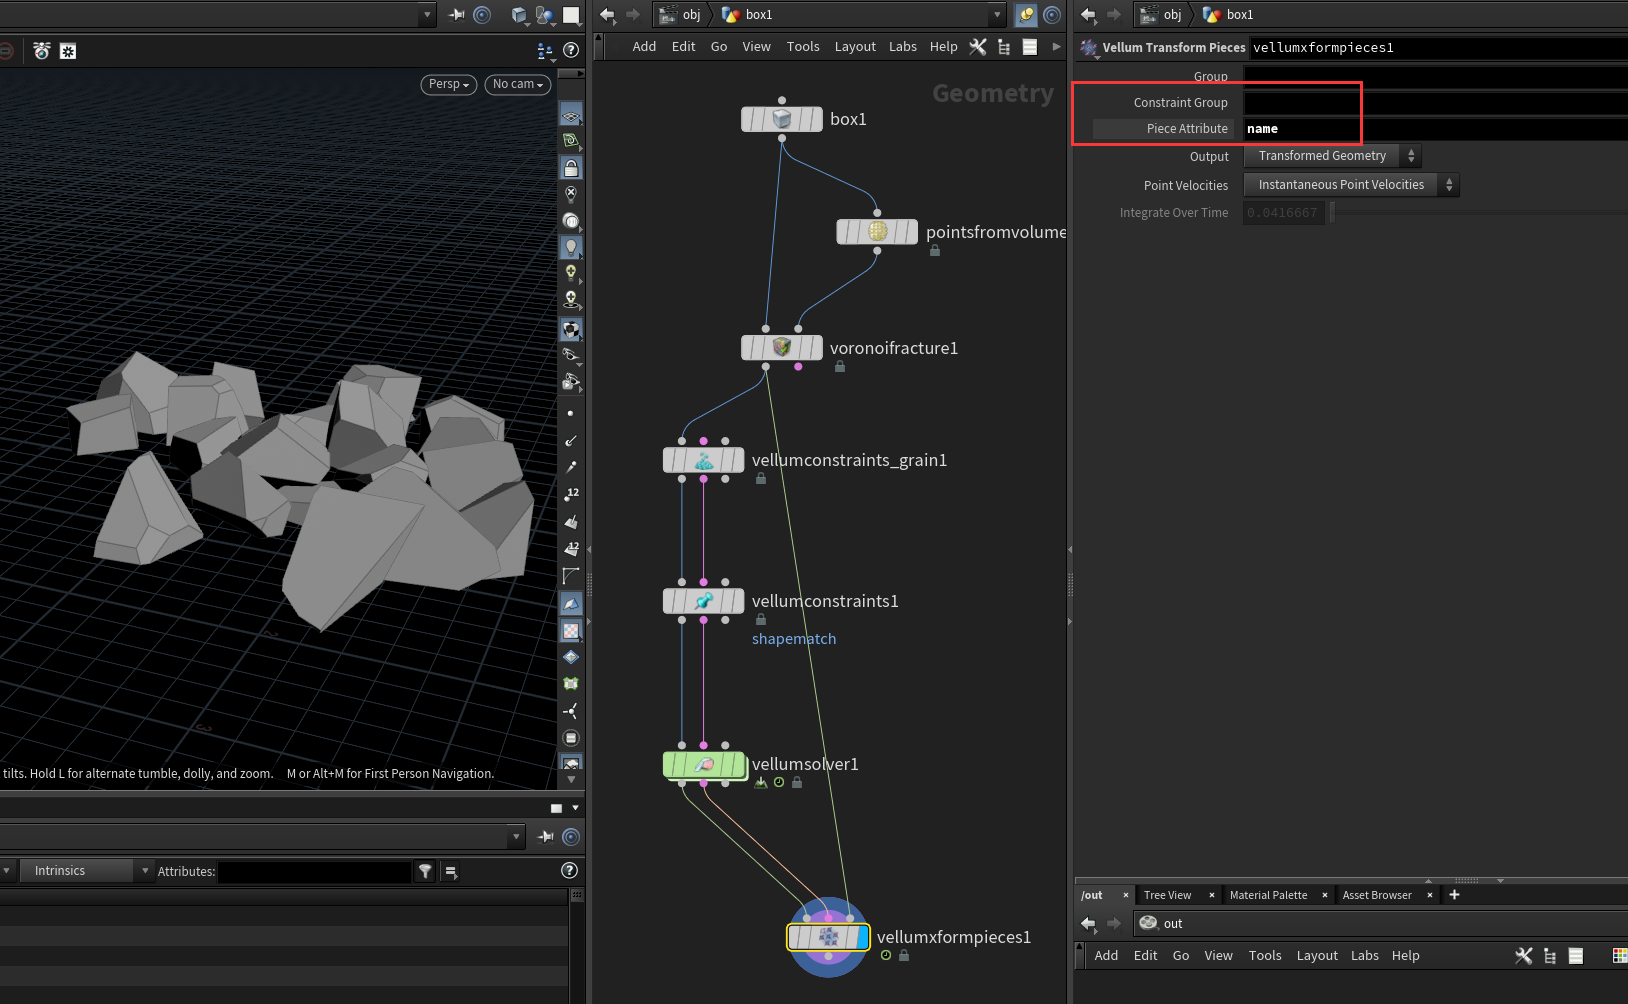Toggle the viewport lock camera icon
This screenshot has height=1004, width=1628.
(571, 168)
